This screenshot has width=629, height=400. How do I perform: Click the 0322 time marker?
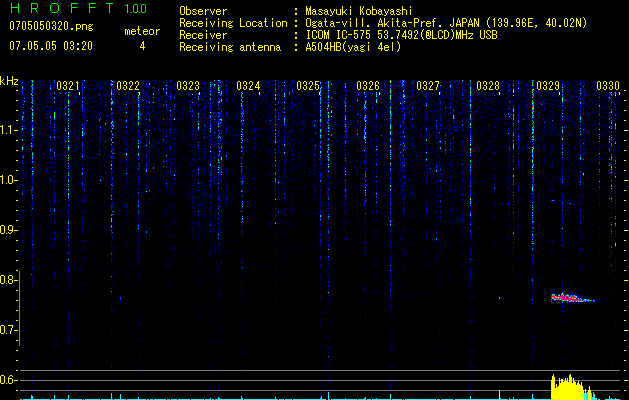tap(128, 86)
